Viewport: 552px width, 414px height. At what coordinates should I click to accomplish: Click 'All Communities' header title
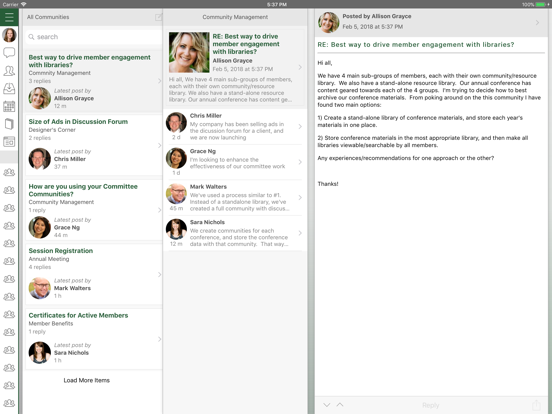pyautogui.click(x=48, y=17)
